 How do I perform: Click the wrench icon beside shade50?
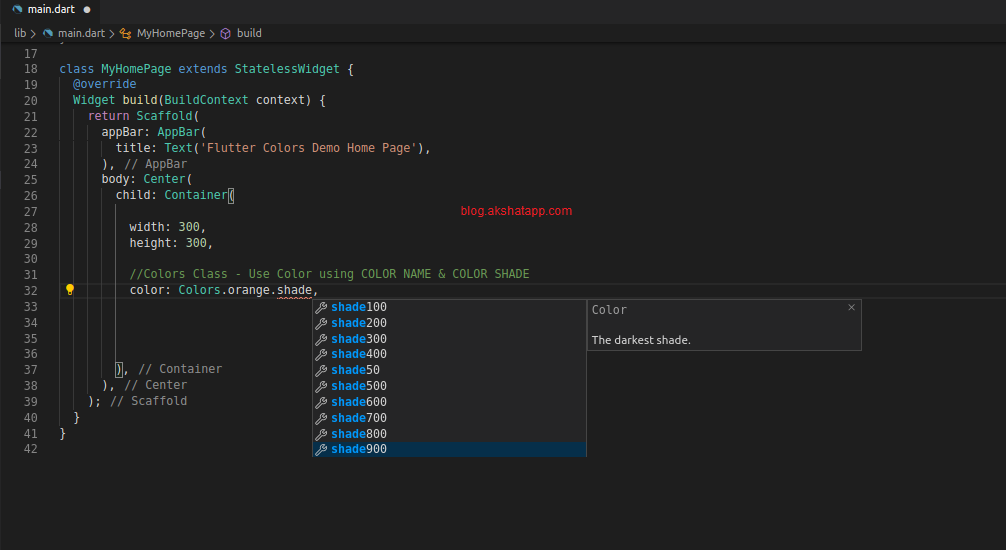click(321, 370)
